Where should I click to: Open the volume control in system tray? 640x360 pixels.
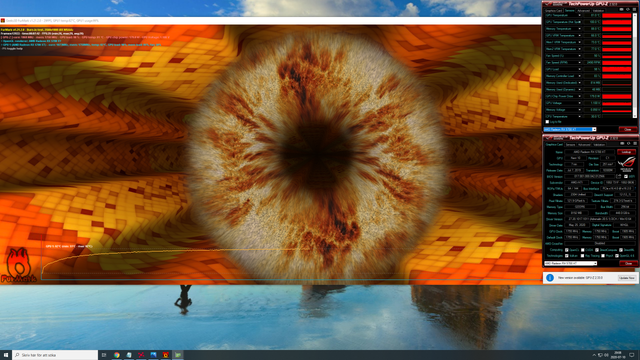(x=607, y=355)
